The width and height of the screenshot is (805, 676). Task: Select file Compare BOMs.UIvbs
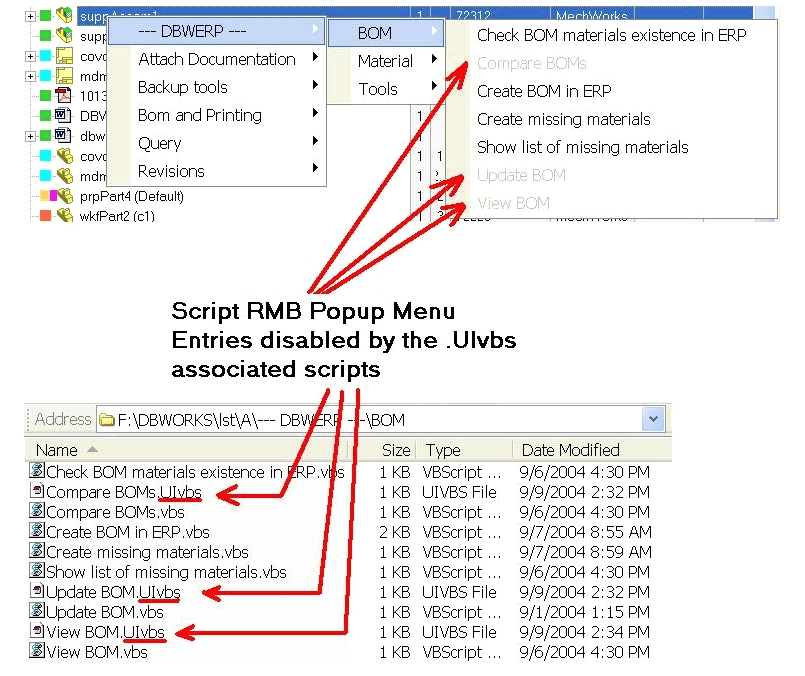(124, 492)
